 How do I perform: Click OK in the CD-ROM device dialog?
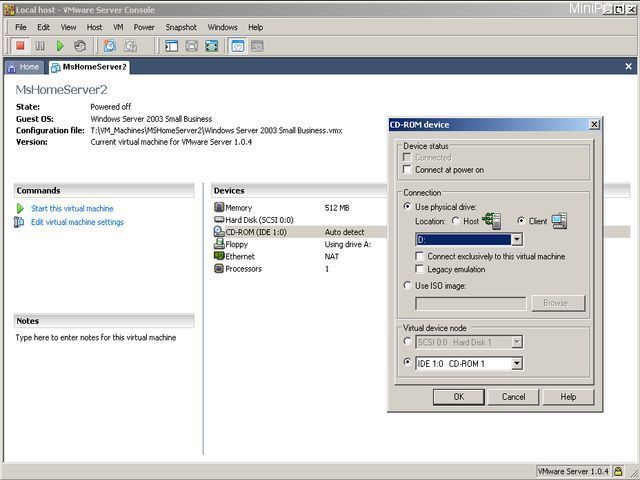pos(458,397)
